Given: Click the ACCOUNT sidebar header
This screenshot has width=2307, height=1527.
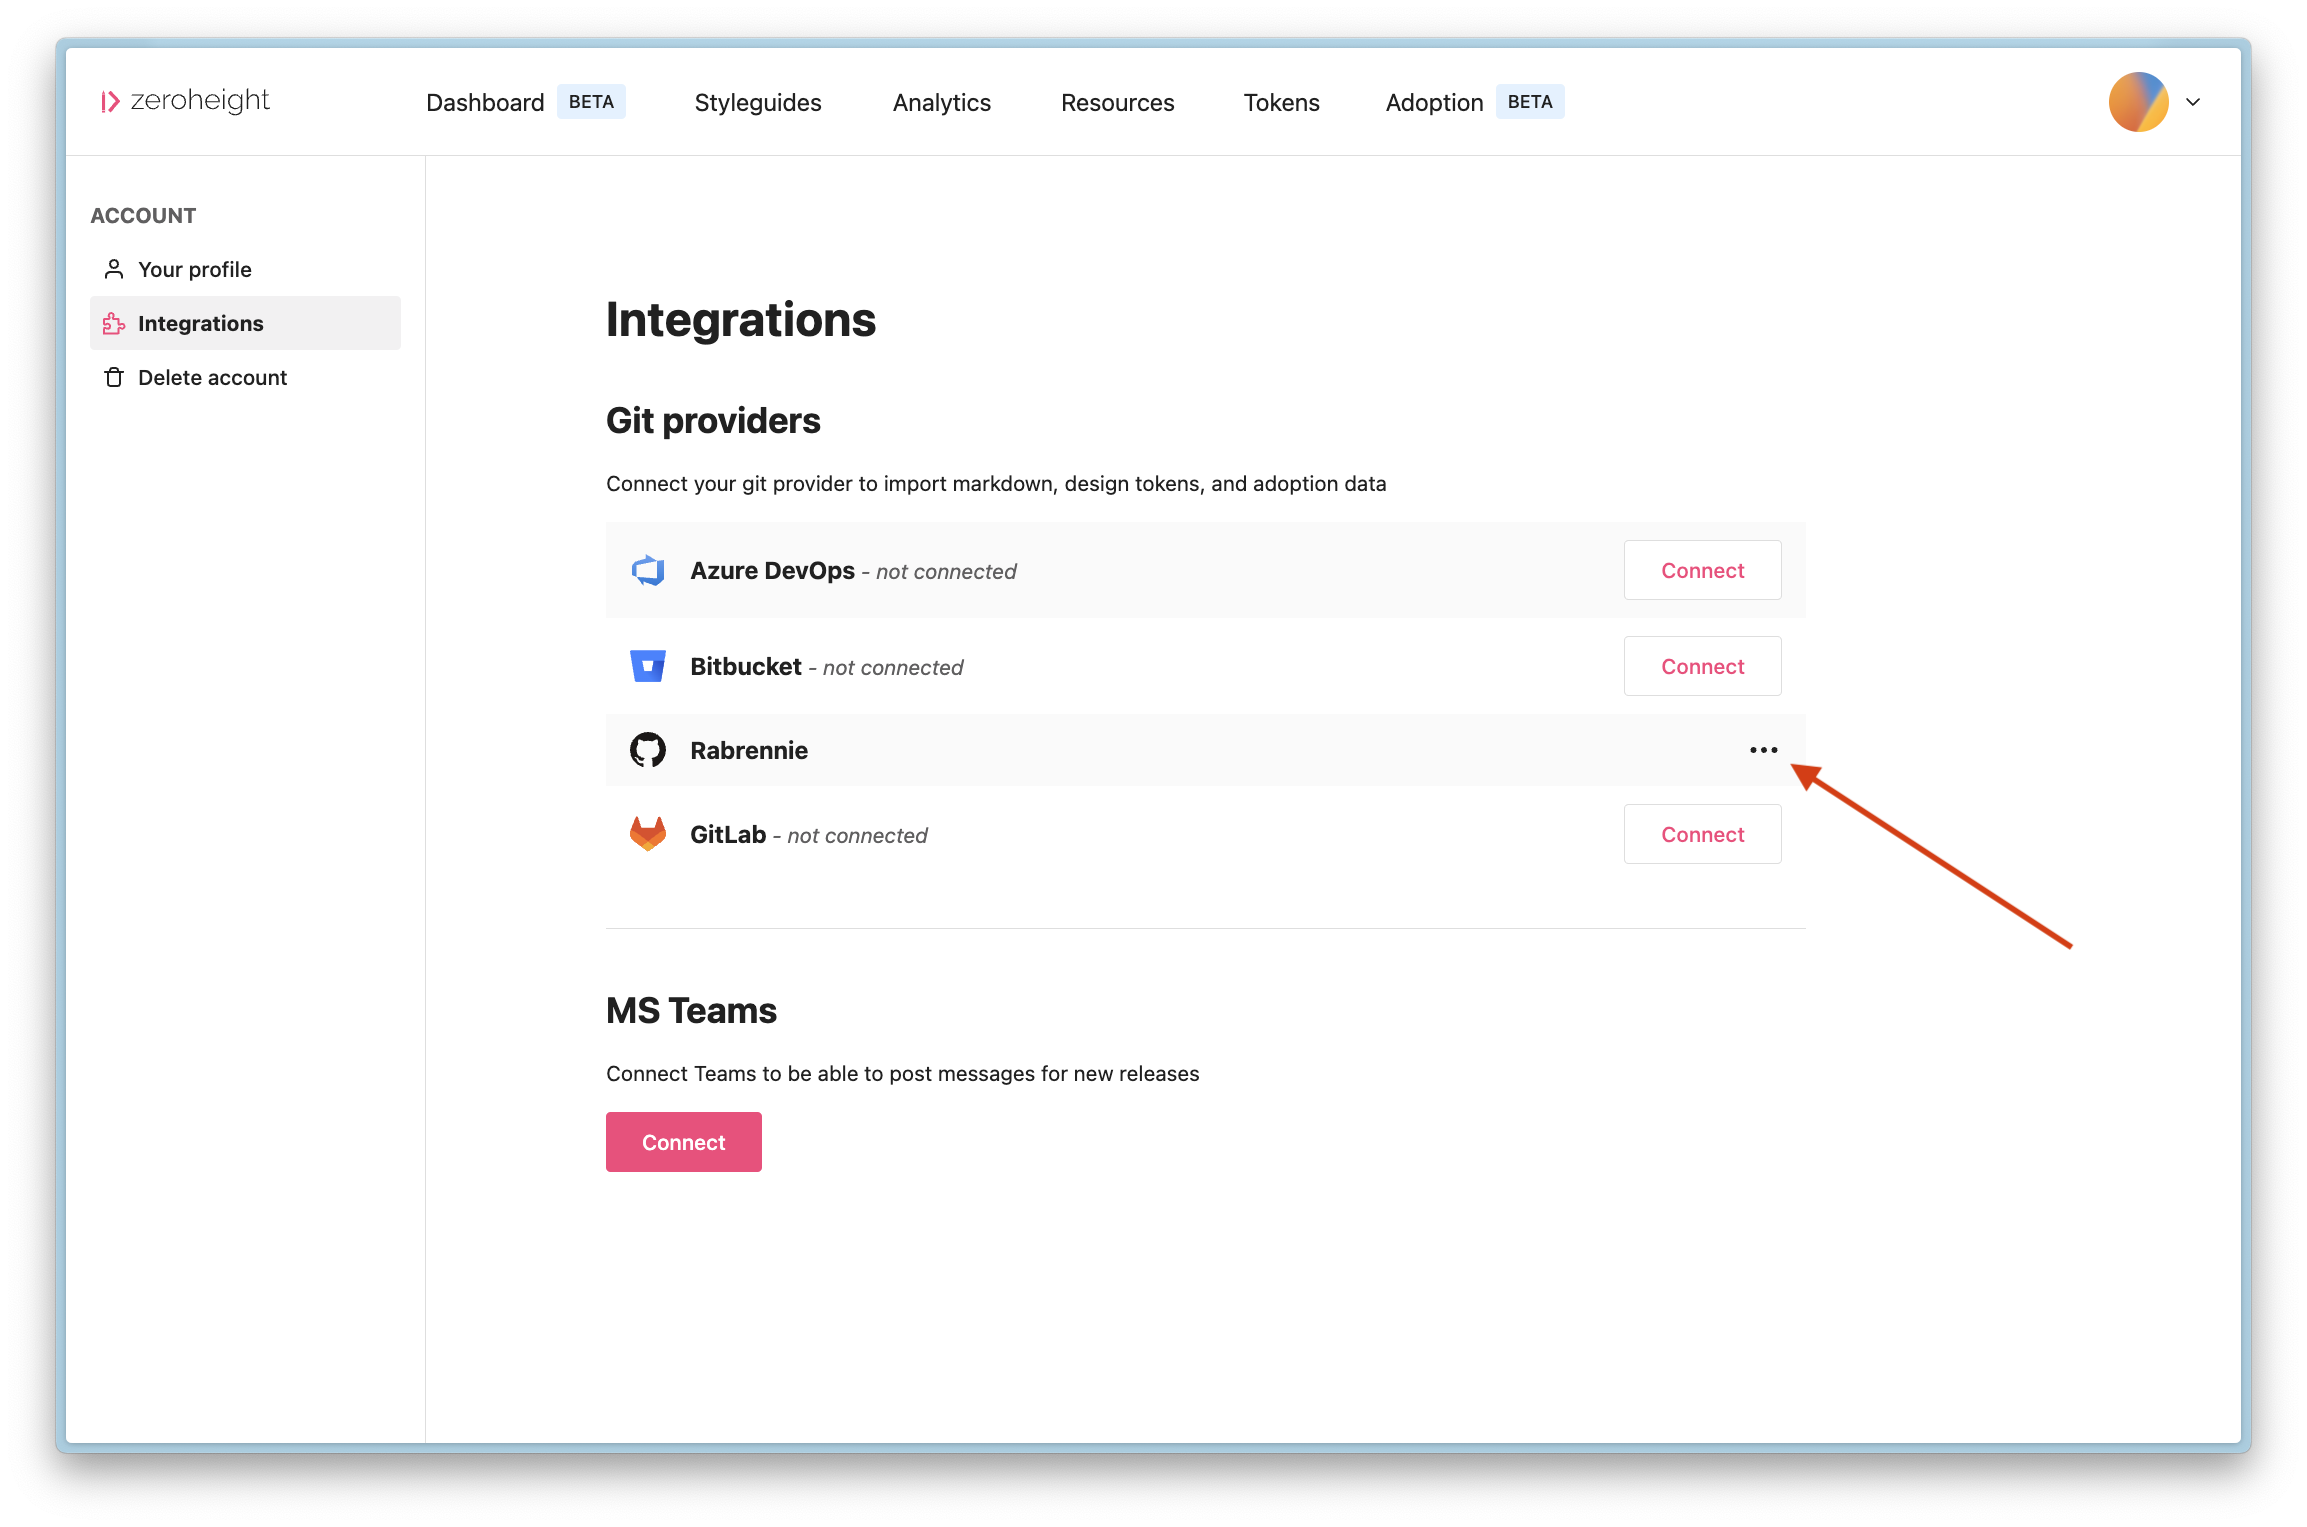Looking at the screenshot, I should tap(143, 215).
